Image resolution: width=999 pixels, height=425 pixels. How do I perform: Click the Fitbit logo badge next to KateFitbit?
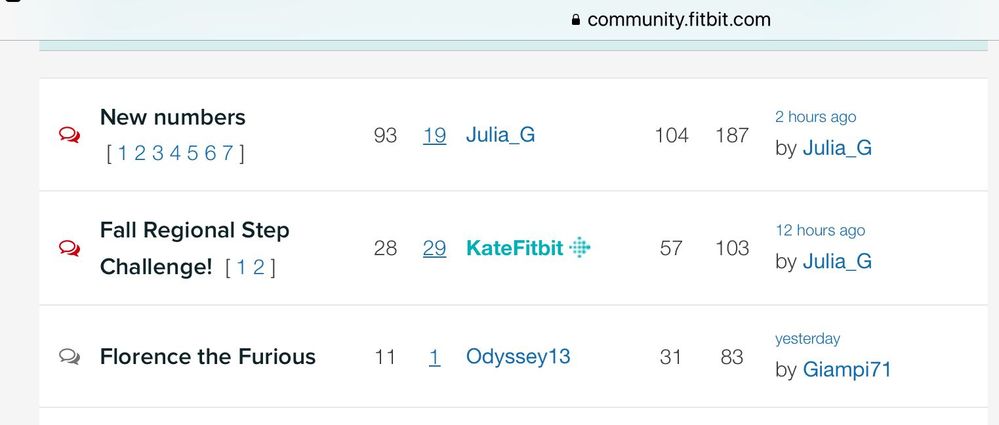coord(580,247)
